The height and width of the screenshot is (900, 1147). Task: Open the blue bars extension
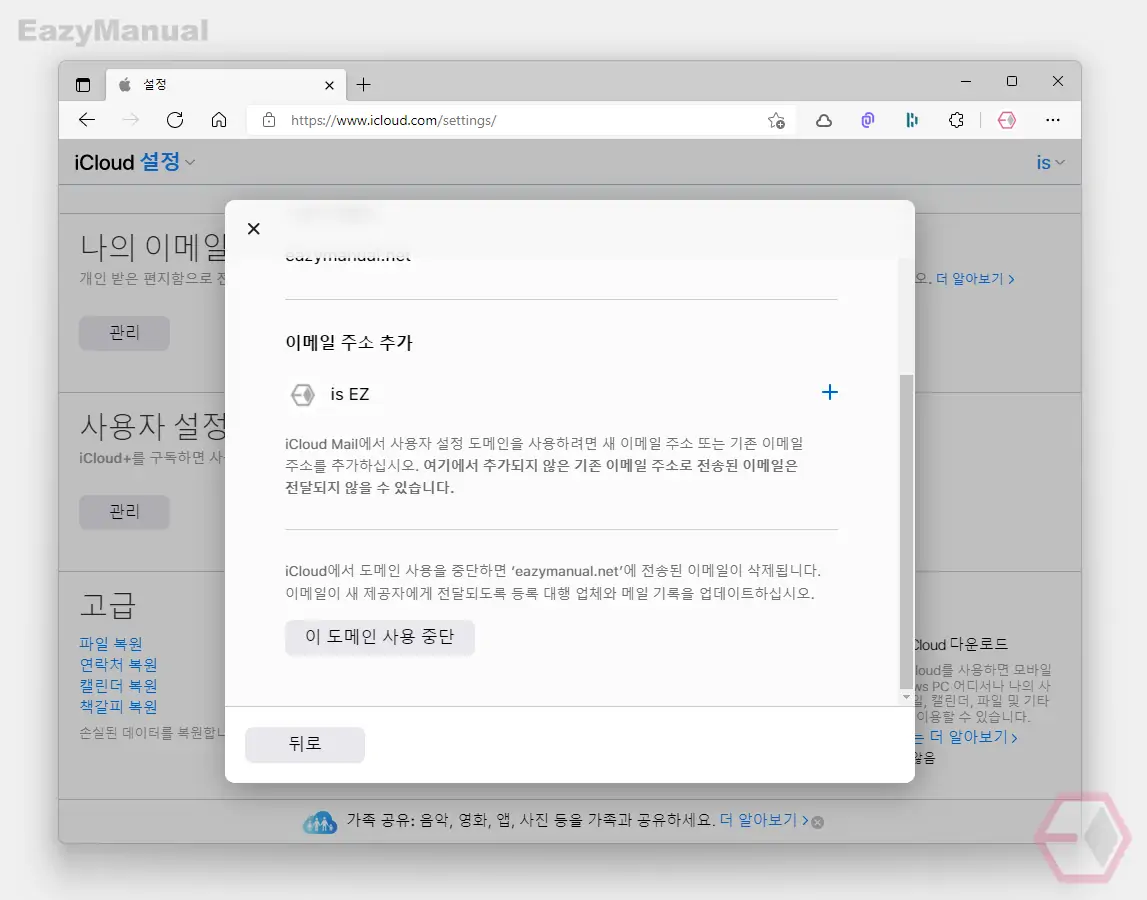911,121
